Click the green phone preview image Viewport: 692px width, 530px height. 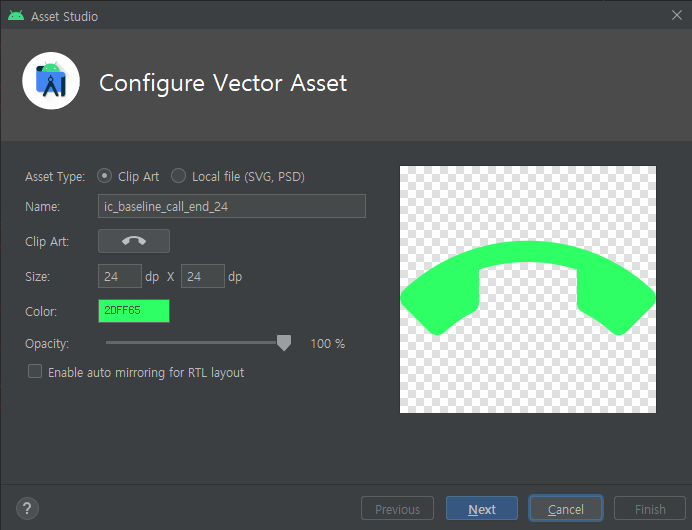coord(528,289)
